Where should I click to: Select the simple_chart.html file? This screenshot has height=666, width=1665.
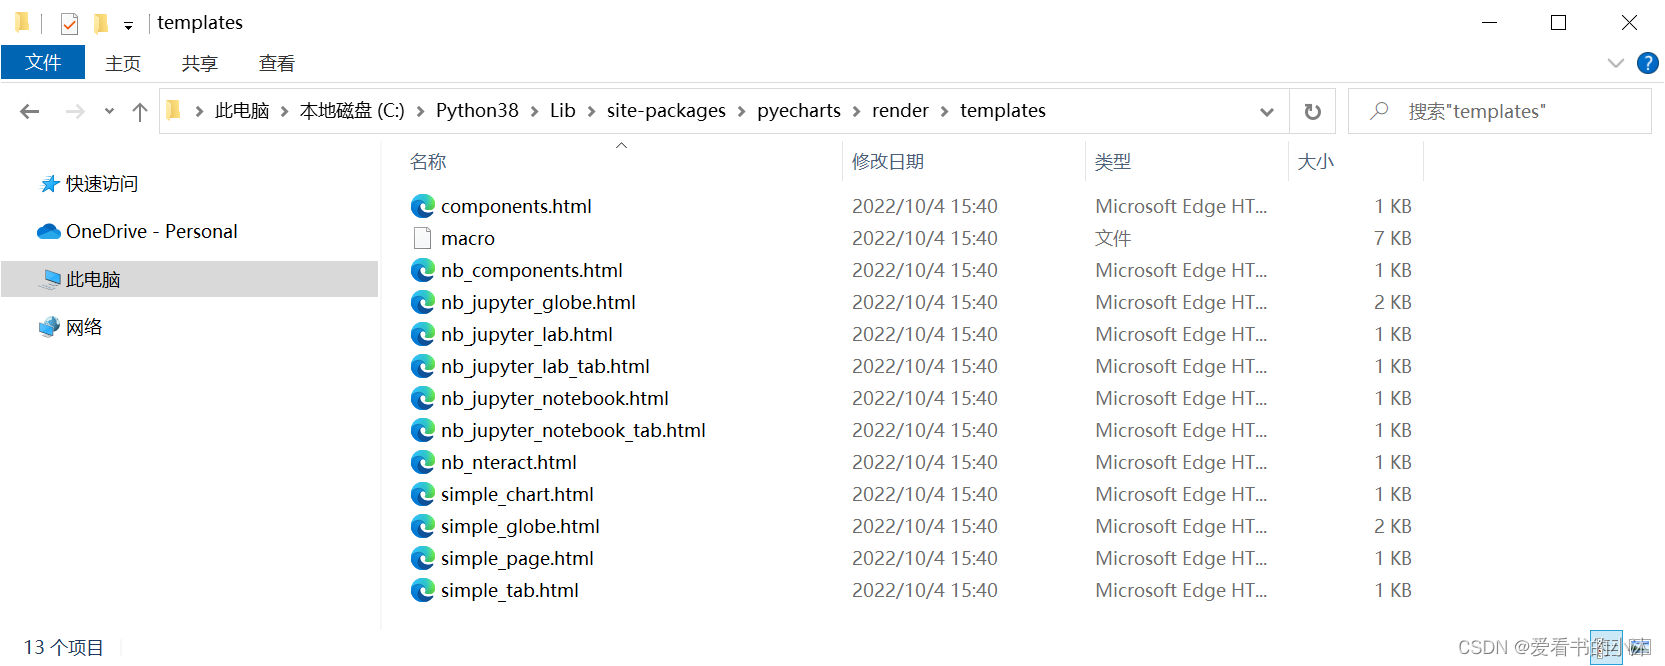click(x=517, y=494)
